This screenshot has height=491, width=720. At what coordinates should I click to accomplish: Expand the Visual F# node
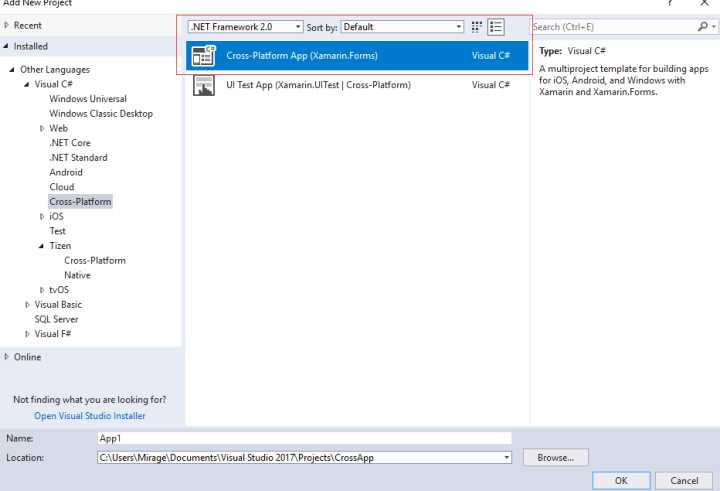[27, 334]
